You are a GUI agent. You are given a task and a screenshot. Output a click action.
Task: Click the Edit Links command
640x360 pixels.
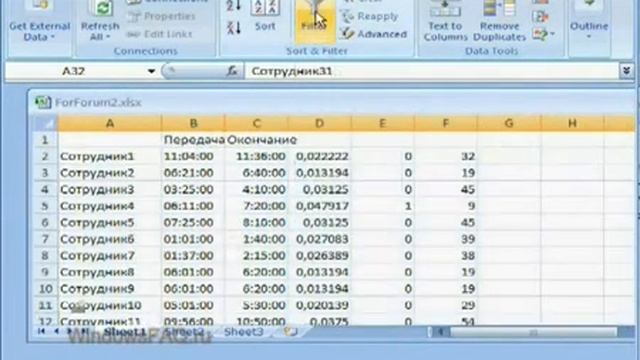[160, 34]
